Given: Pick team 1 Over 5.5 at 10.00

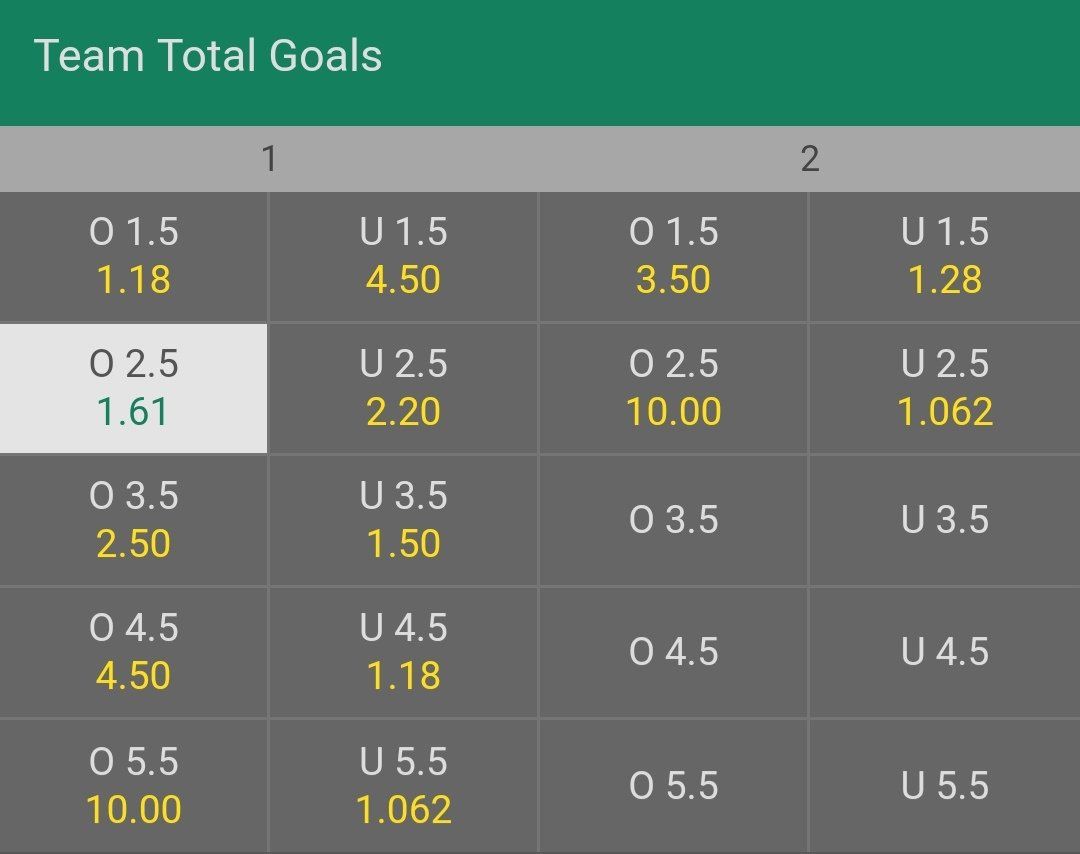Looking at the screenshot, I should [134, 786].
